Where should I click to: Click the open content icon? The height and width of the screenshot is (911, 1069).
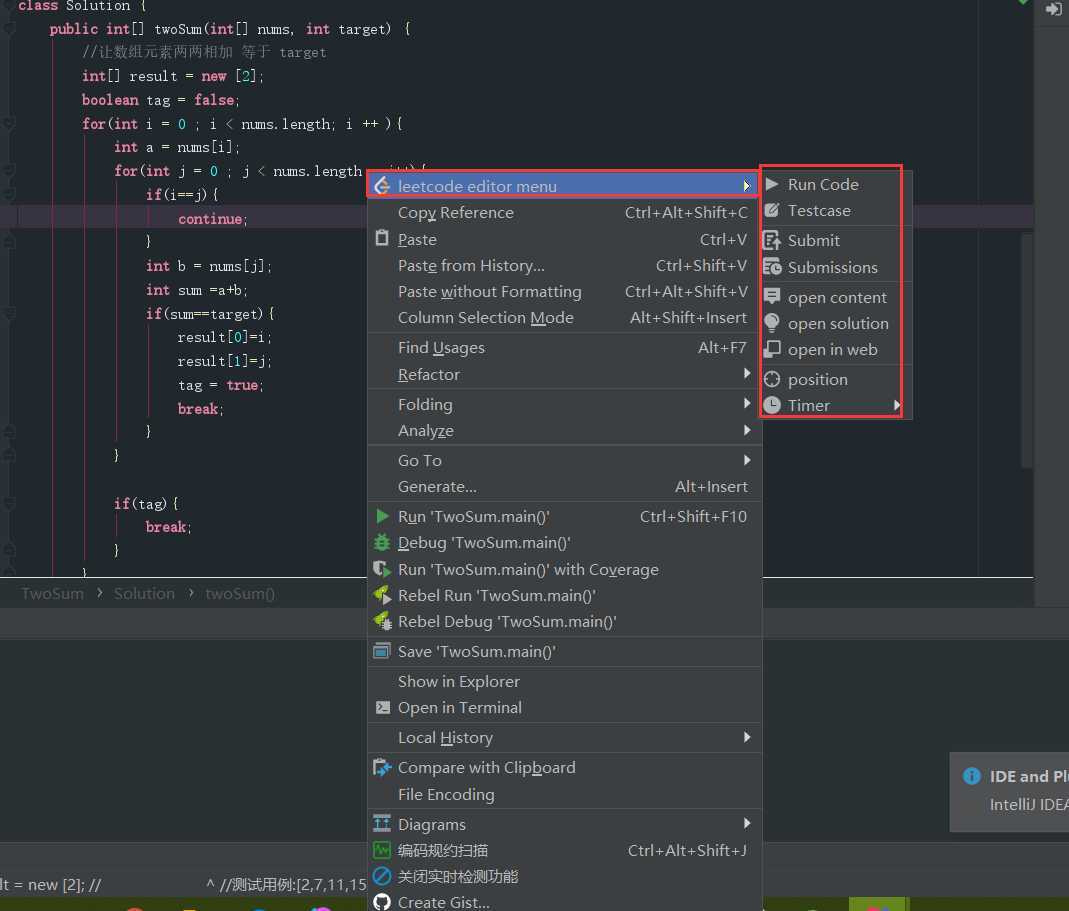772,297
